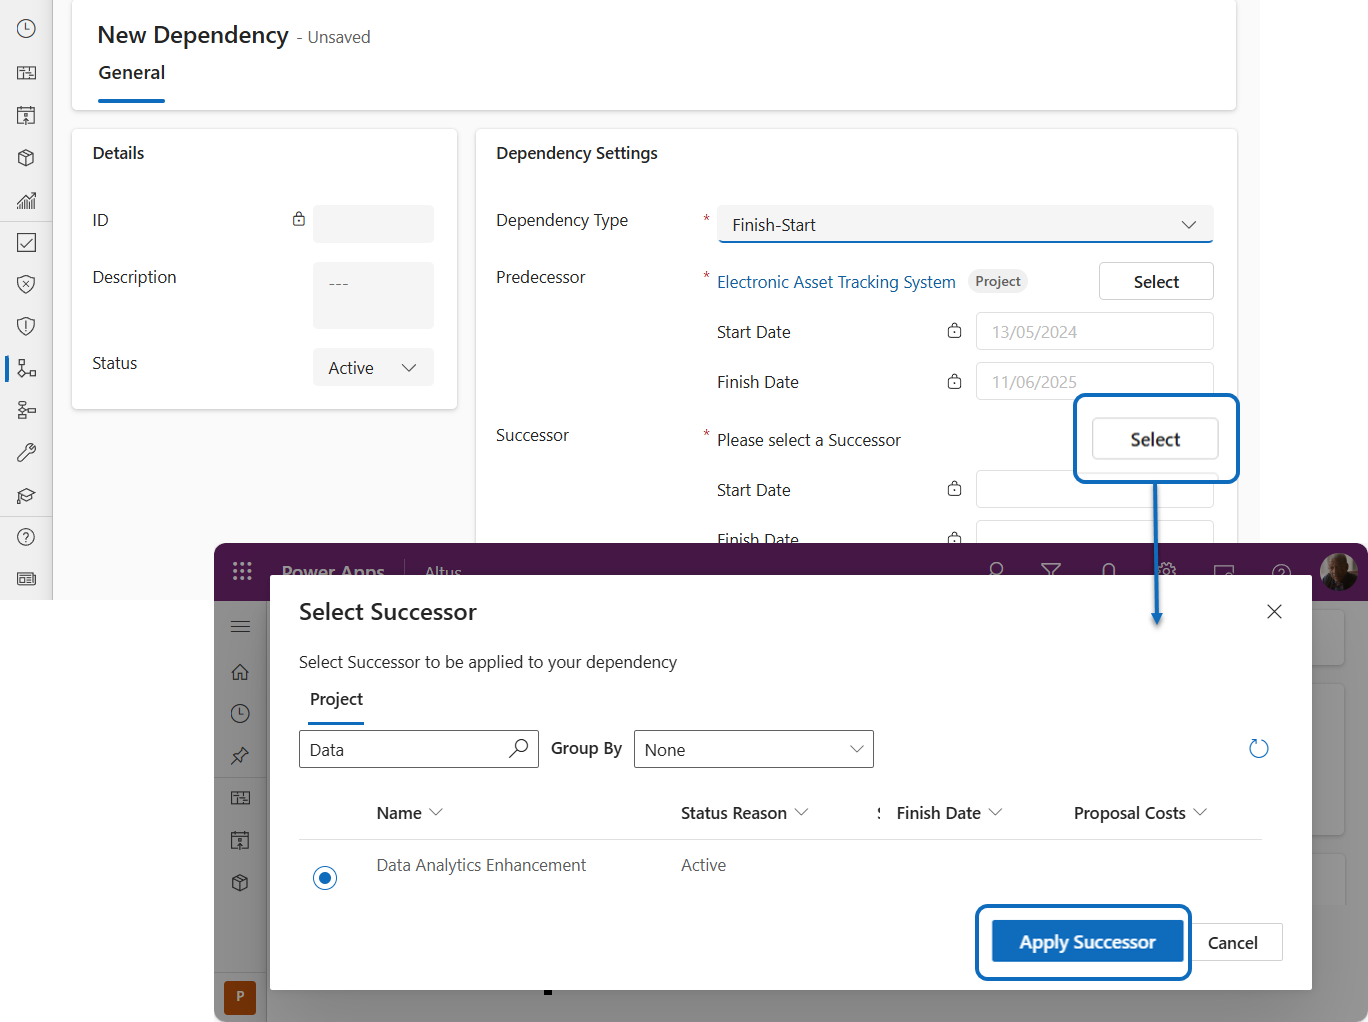Image resolution: width=1368 pixels, height=1022 pixels.
Task: Switch to the General tab
Action: click(x=132, y=73)
